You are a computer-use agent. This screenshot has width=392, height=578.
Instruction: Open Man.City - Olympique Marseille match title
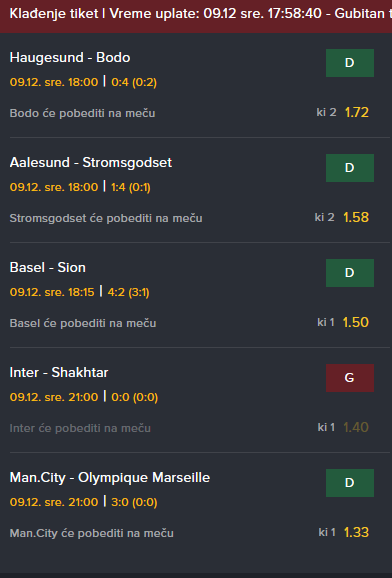110,478
